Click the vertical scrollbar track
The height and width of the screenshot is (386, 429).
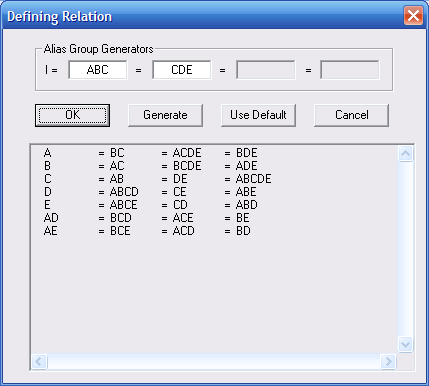pos(406,249)
